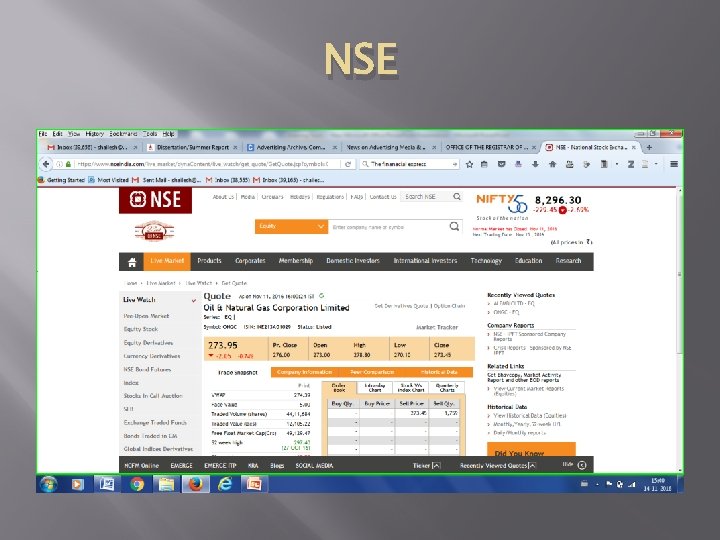720x540 pixels.
Task: Switch to the Advertising Archive tab
Action: pos(291,147)
